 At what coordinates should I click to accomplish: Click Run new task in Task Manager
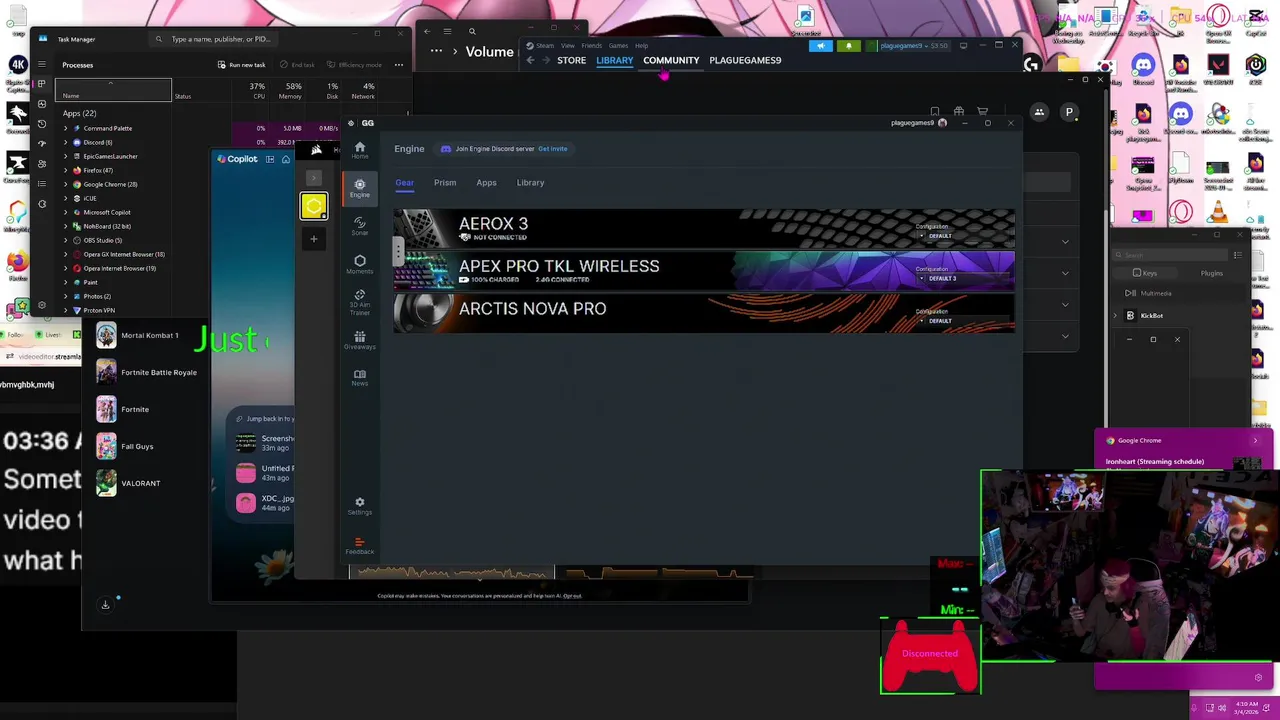point(241,65)
